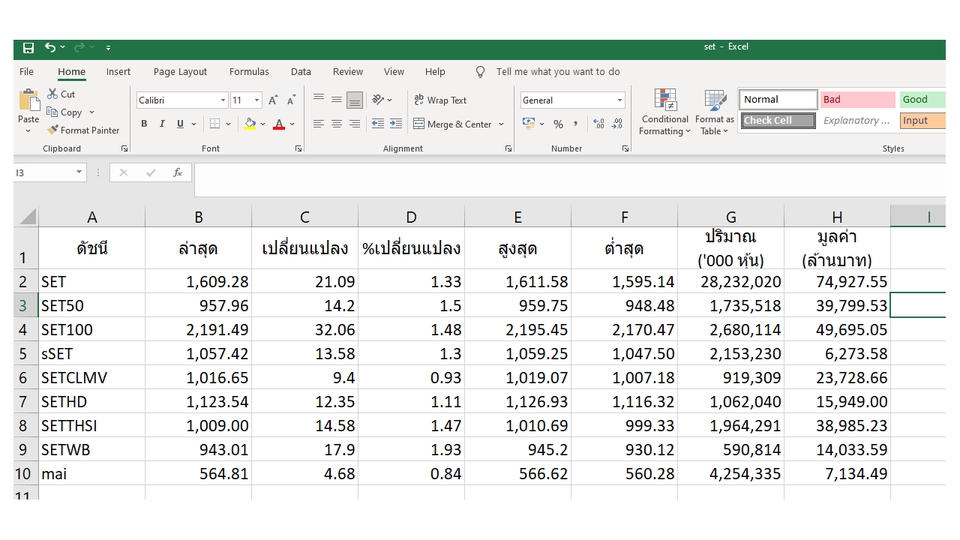Click the Name Box showing I3

click(x=43, y=173)
